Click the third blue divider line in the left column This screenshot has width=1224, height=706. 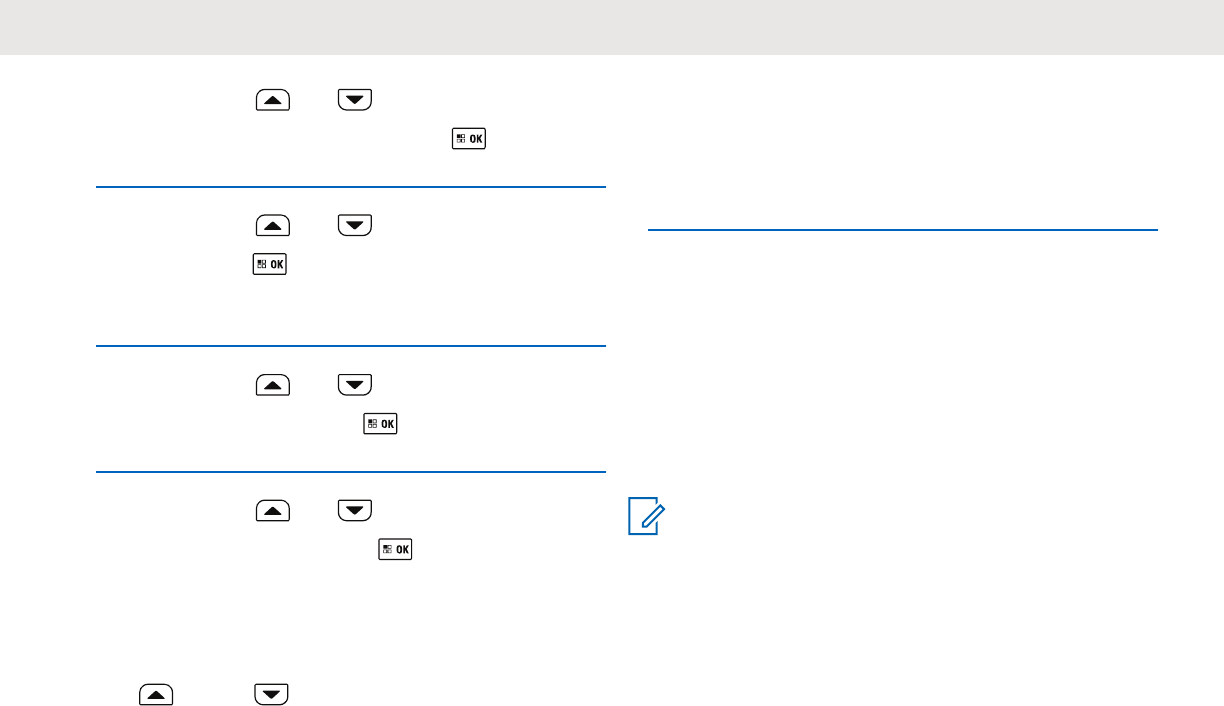coord(351,471)
